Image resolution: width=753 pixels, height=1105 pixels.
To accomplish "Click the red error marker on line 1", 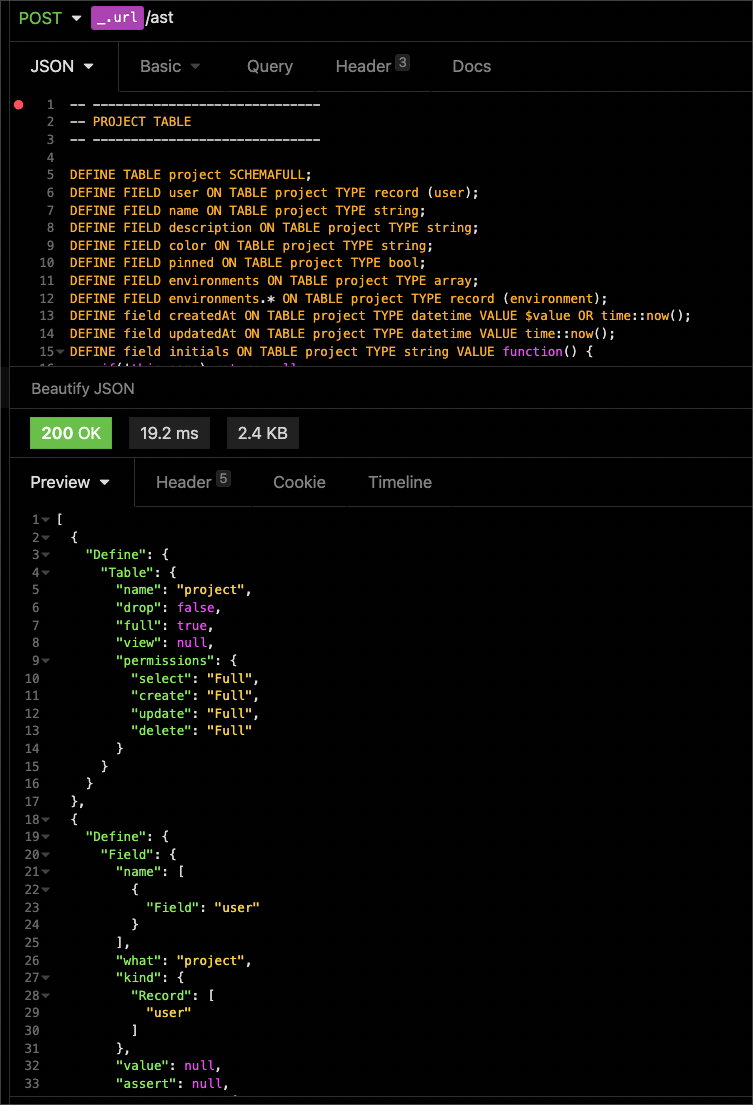I will (x=19, y=104).
